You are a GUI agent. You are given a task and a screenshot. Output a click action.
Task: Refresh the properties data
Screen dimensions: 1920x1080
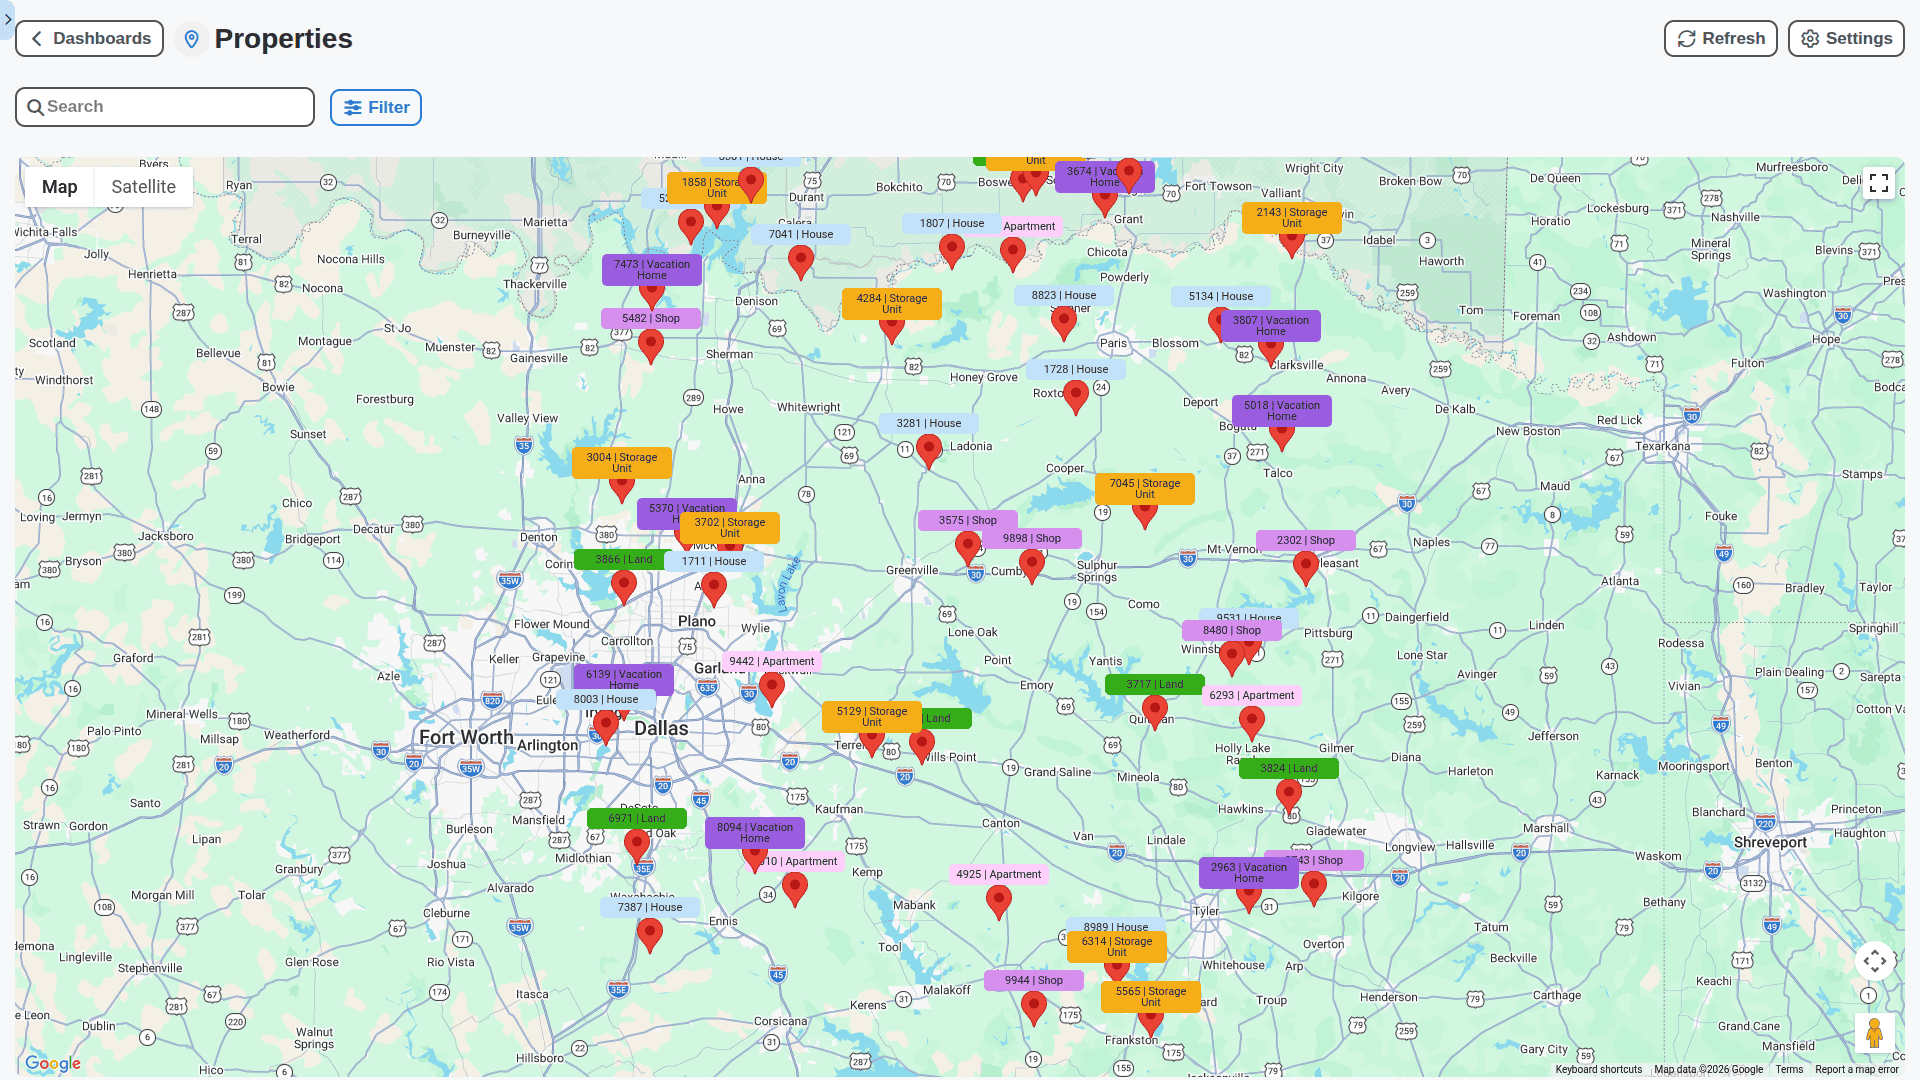pyautogui.click(x=1720, y=38)
